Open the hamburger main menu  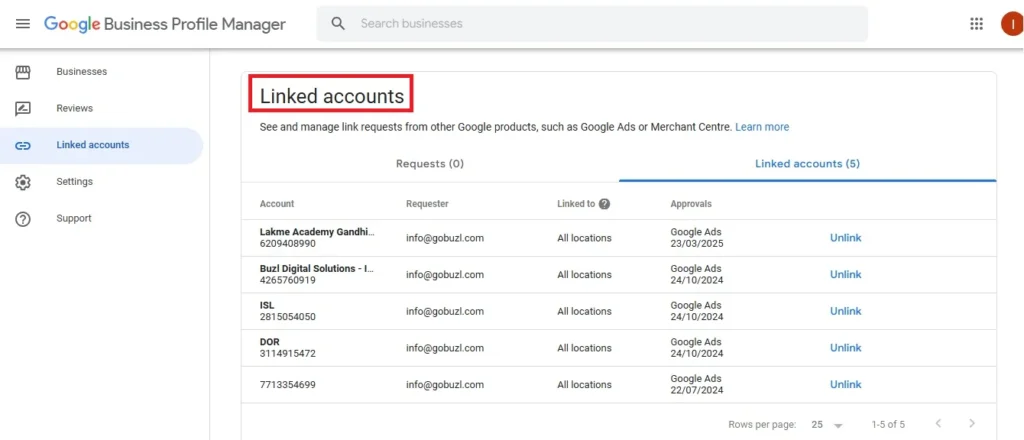22,24
